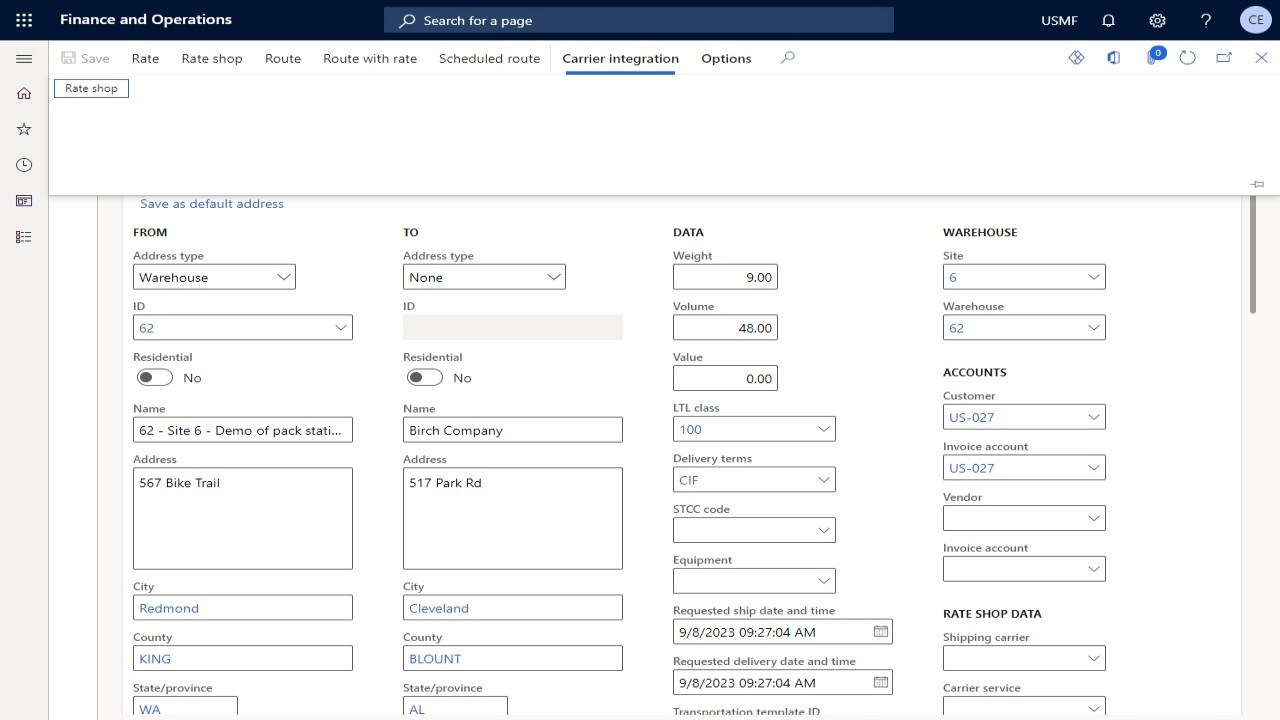Open CE user account avatar
This screenshot has width=1280, height=720.
pos(1255,20)
